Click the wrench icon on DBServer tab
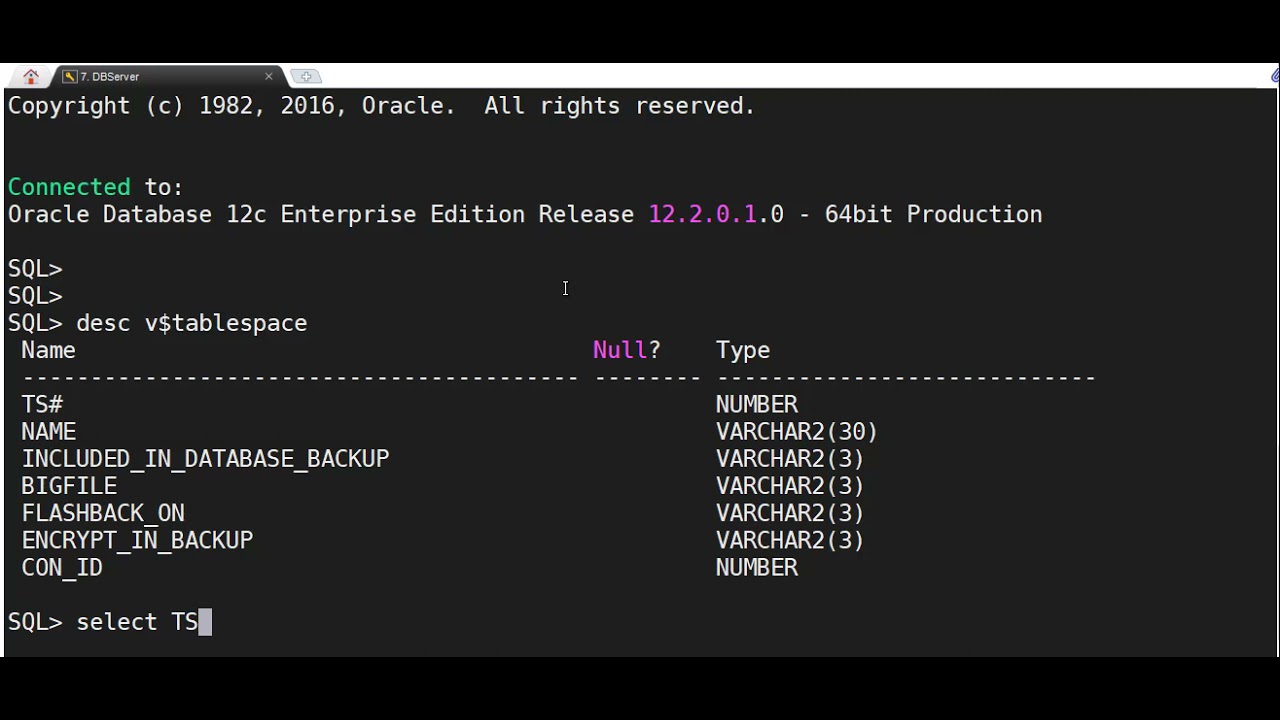1280x720 pixels. (x=69, y=76)
